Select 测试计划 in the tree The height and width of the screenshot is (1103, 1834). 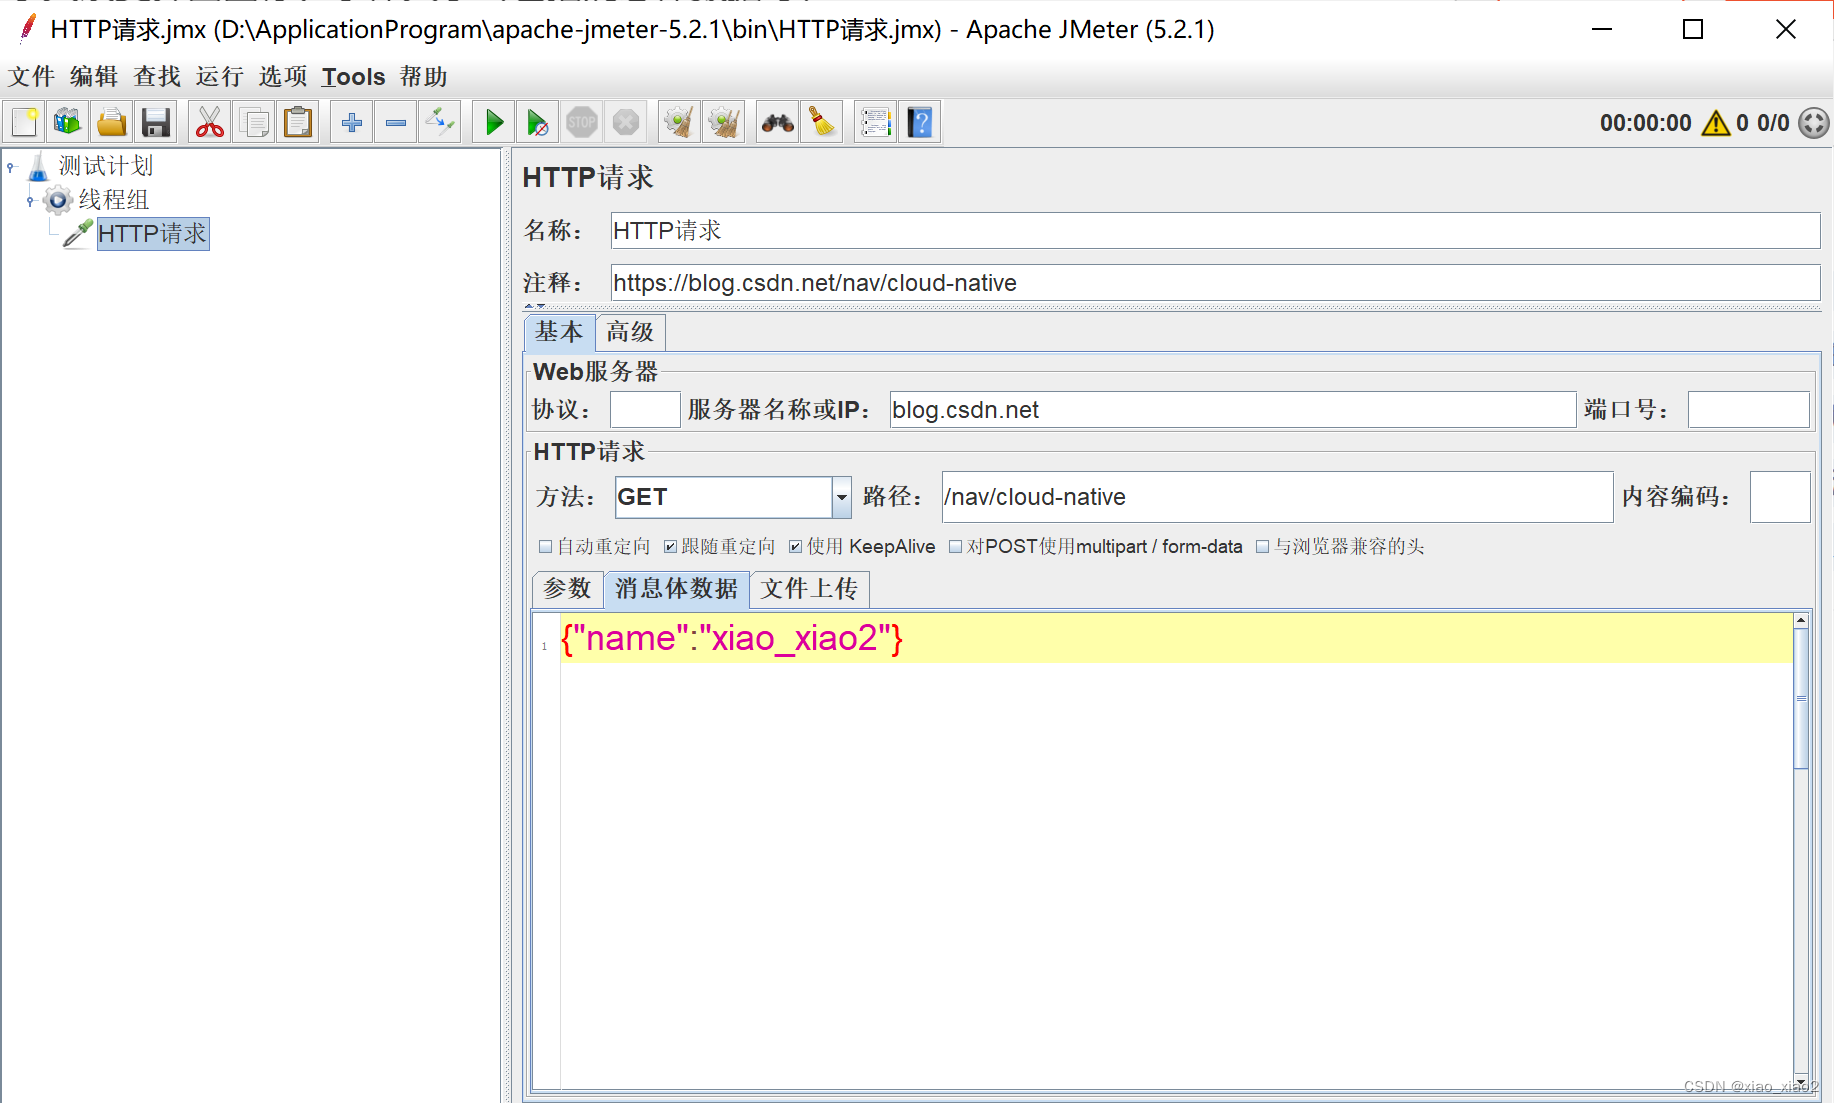(105, 166)
